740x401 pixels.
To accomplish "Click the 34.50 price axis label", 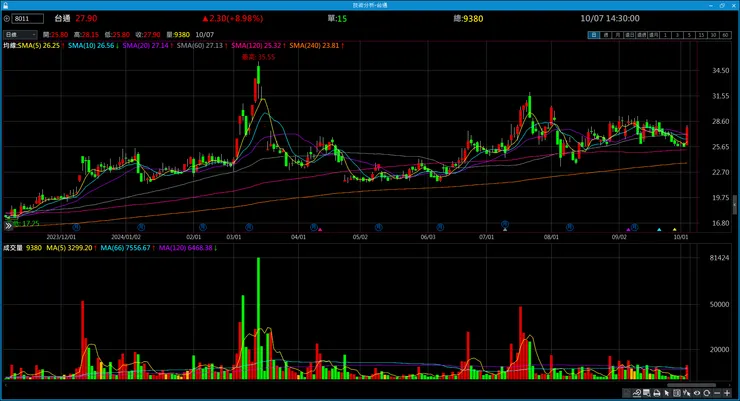I will [x=721, y=70].
